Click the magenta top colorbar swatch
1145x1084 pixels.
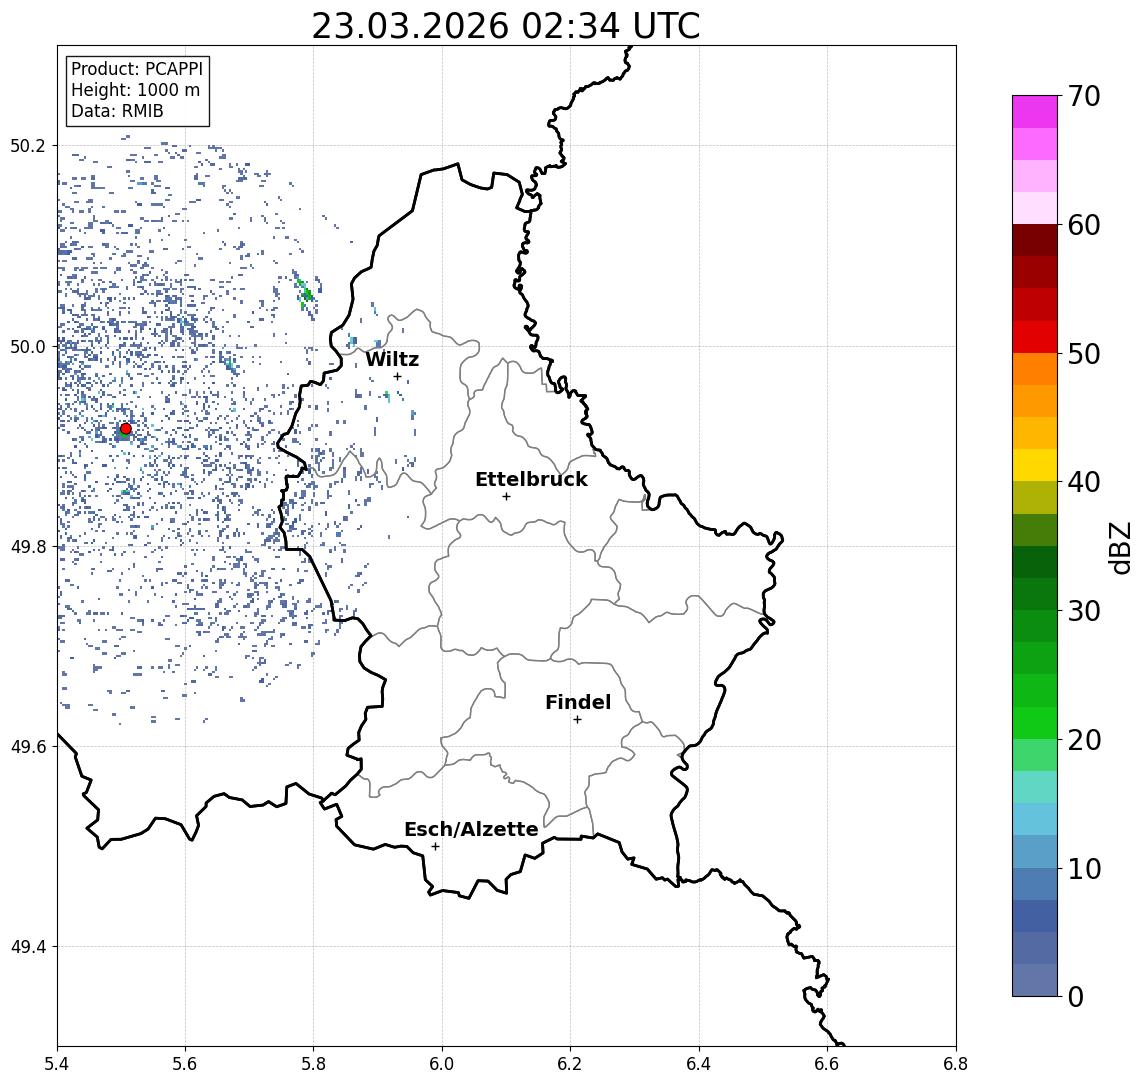pos(1035,112)
